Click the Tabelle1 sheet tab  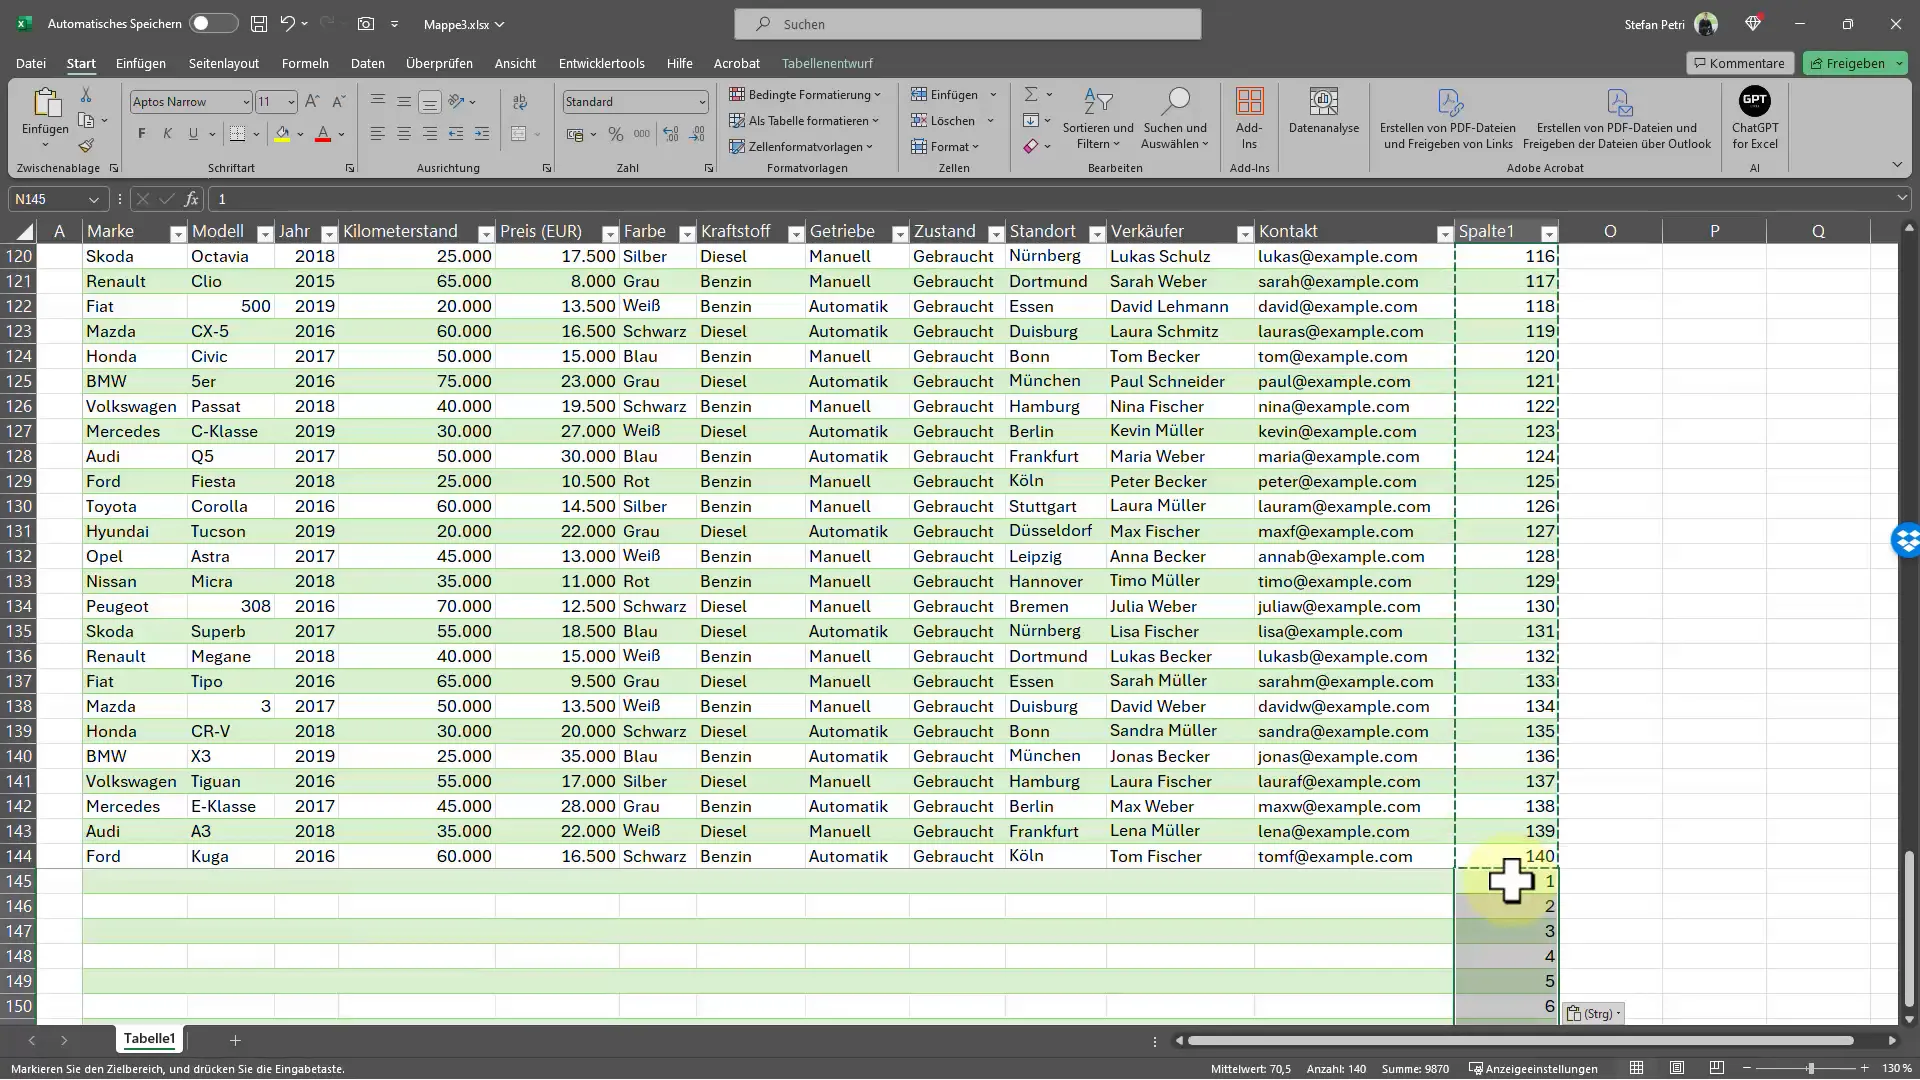point(148,1039)
